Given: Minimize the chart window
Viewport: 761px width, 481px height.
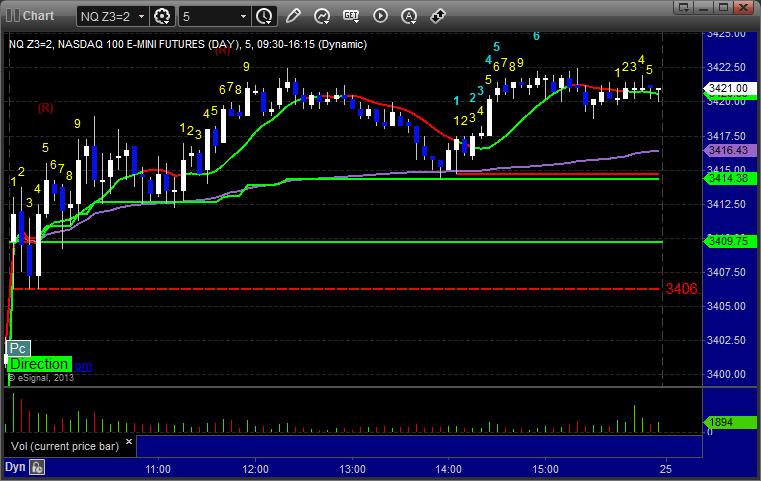Looking at the screenshot, I should point(704,7).
